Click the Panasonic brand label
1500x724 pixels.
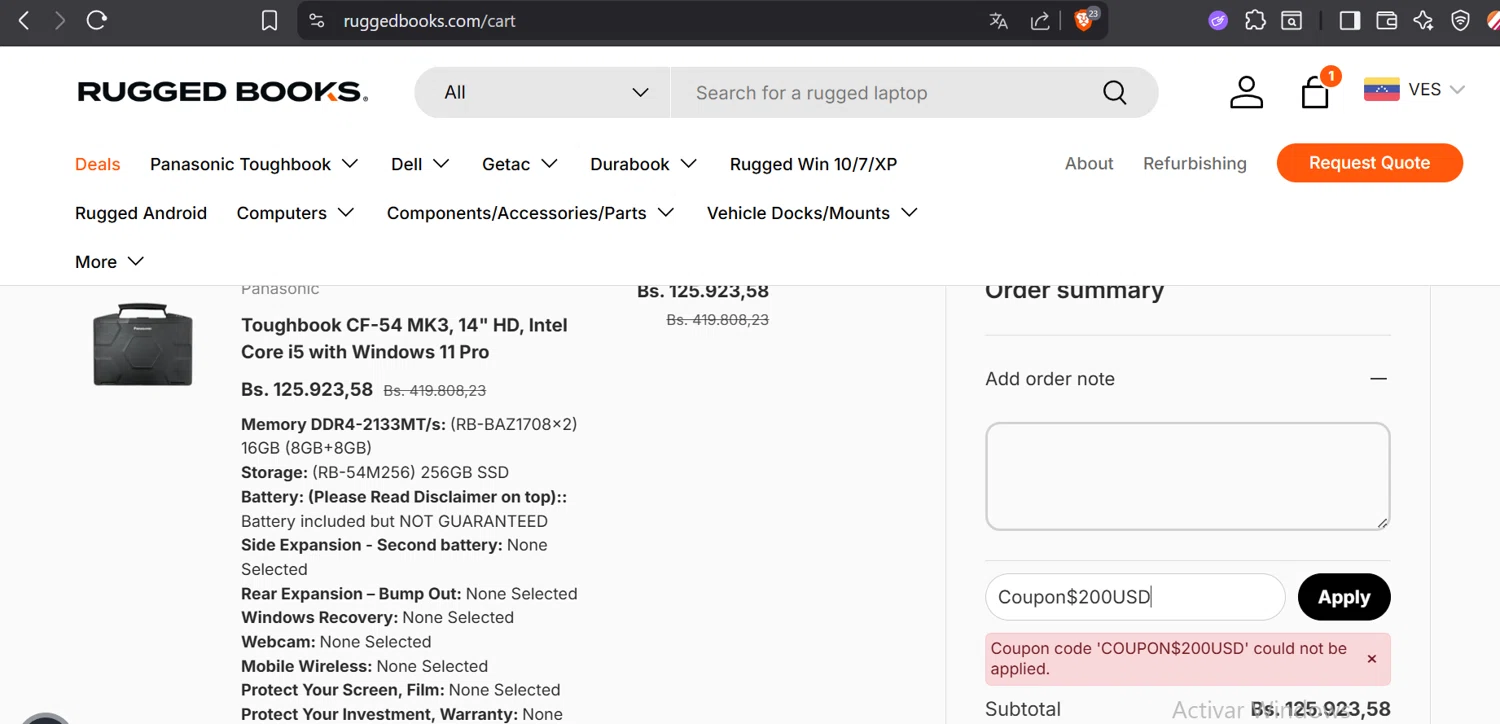[280, 290]
